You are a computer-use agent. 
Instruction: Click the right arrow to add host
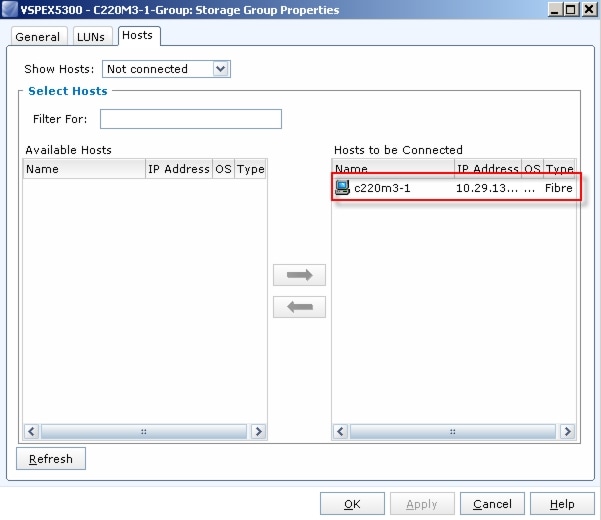[299, 275]
